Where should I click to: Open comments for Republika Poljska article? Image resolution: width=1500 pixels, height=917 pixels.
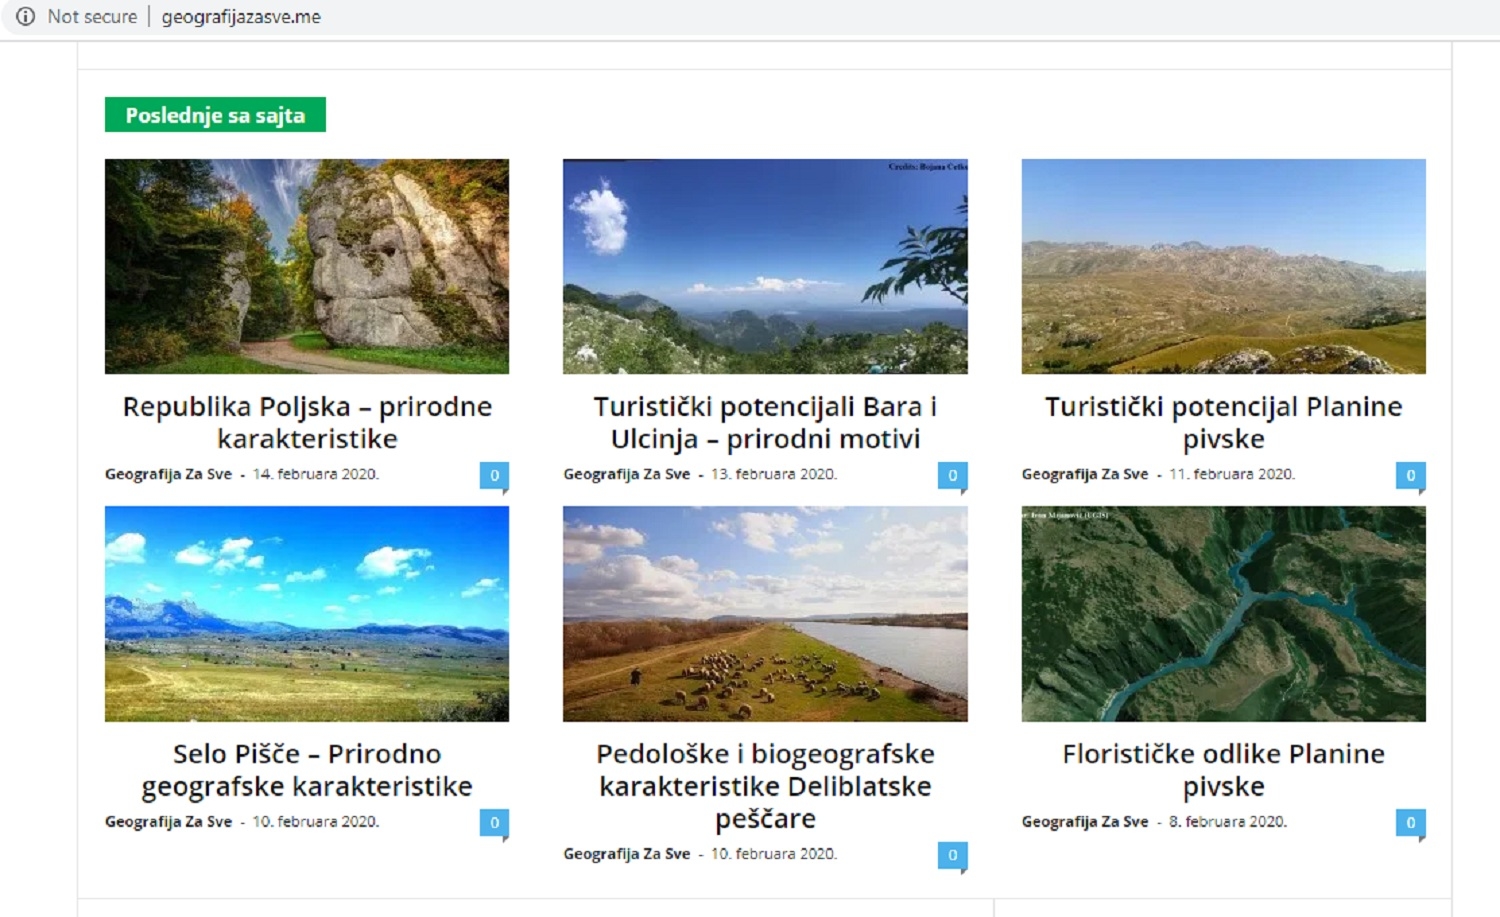click(493, 476)
